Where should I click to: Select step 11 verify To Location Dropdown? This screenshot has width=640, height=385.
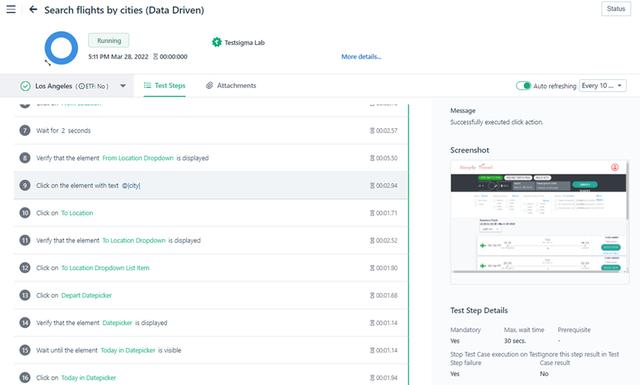click(x=211, y=240)
